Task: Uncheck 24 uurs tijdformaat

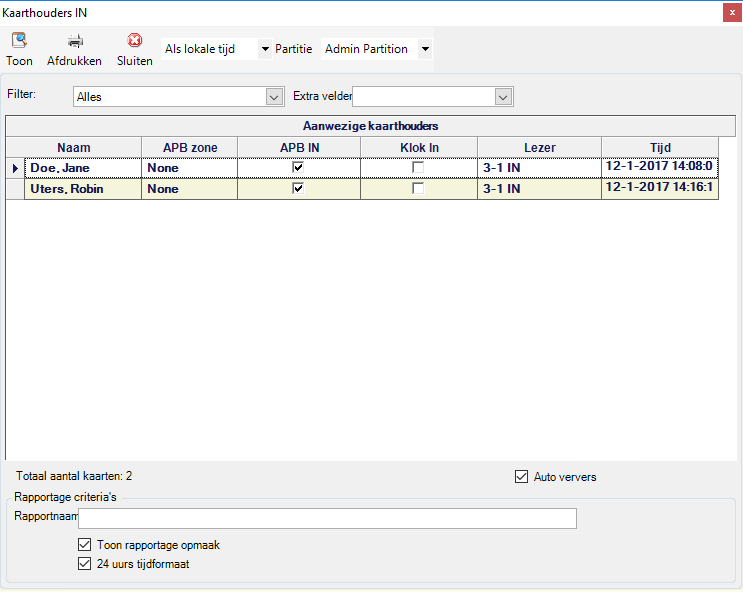Action: 84,564
